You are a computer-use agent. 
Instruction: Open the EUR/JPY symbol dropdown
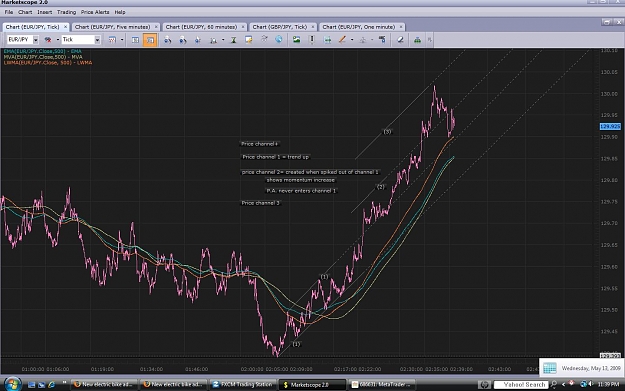pos(36,39)
